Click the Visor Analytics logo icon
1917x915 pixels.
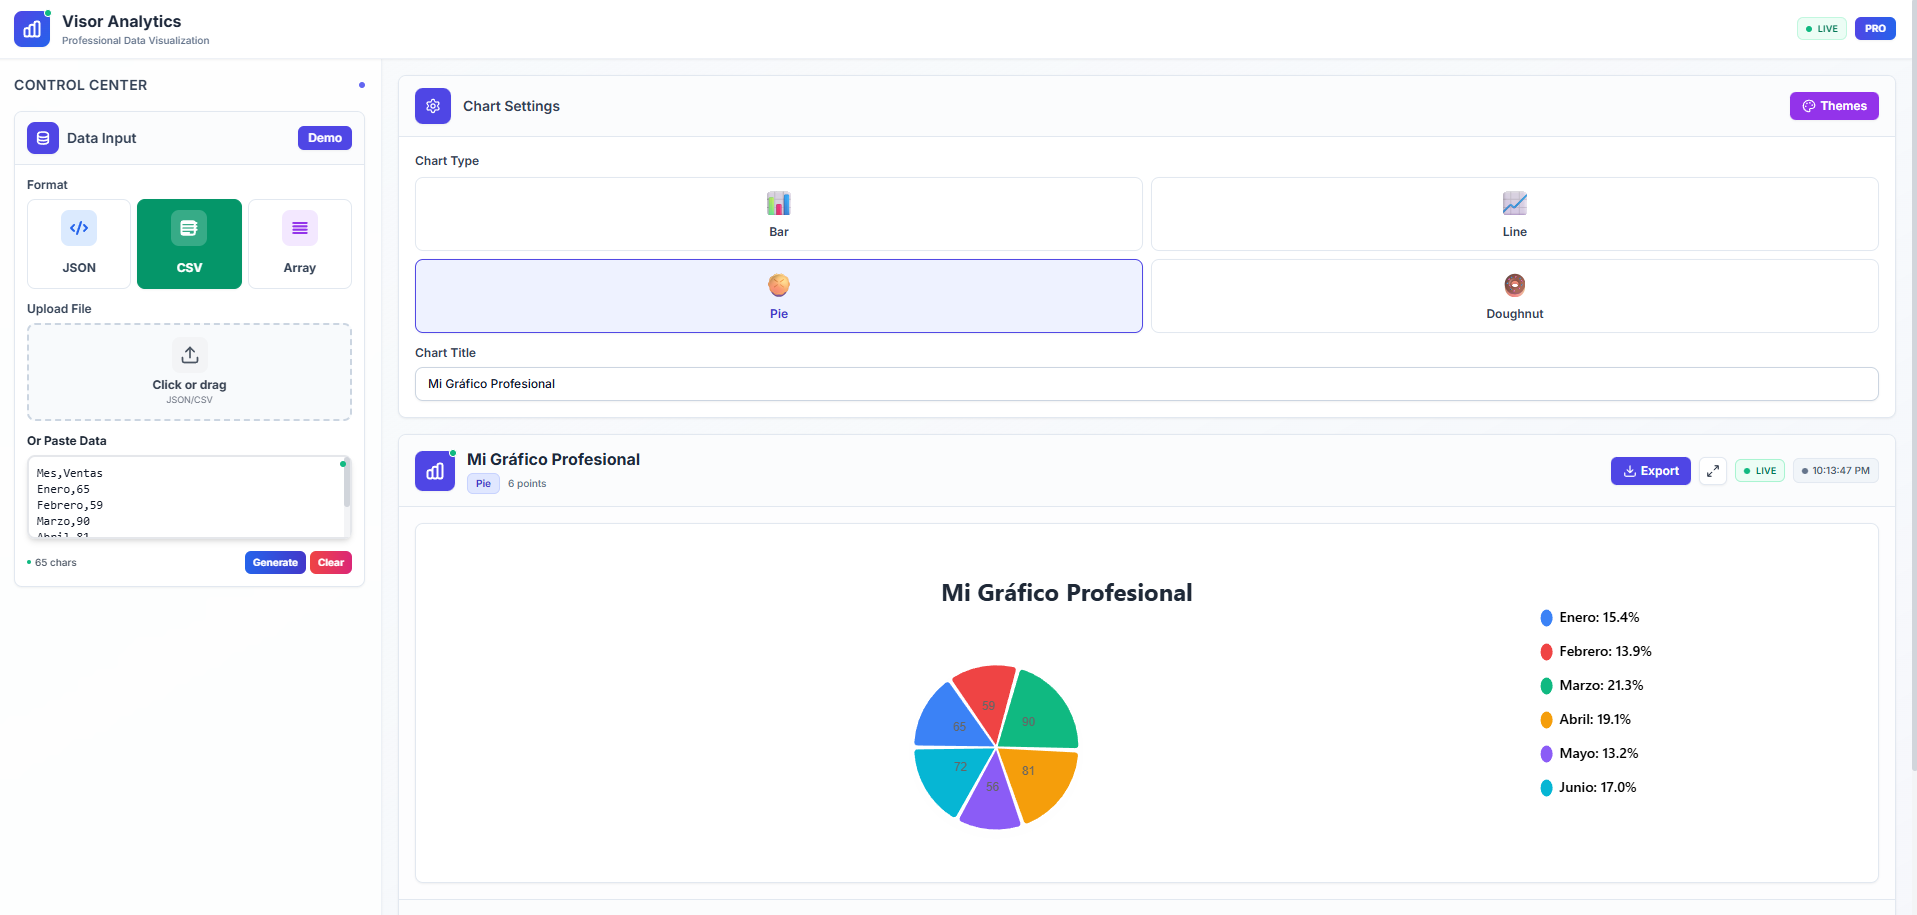pyautogui.click(x=32, y=29)
